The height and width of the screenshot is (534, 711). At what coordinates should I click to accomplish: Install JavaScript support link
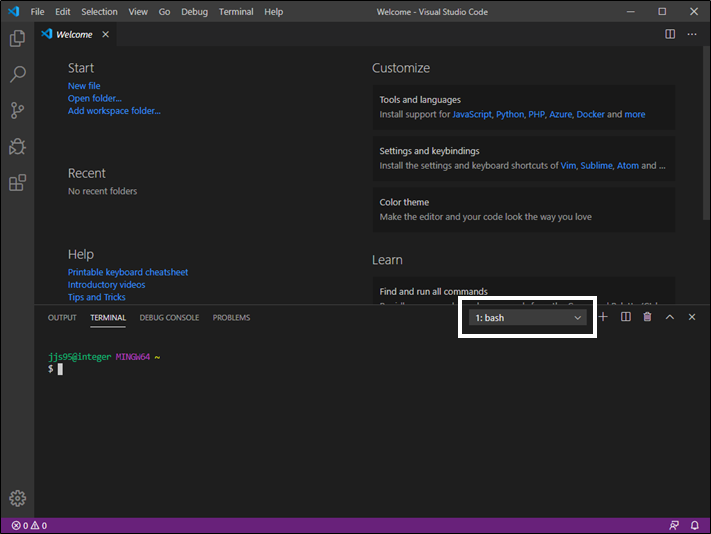[472, 114]
